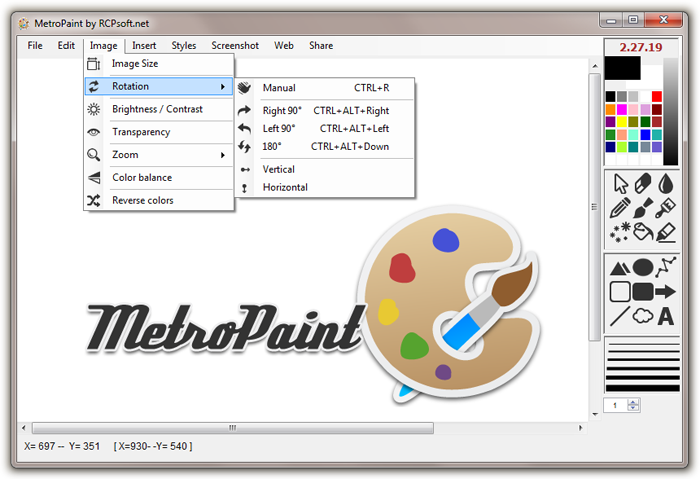Open the Screenshot menu

coord(235,46)
